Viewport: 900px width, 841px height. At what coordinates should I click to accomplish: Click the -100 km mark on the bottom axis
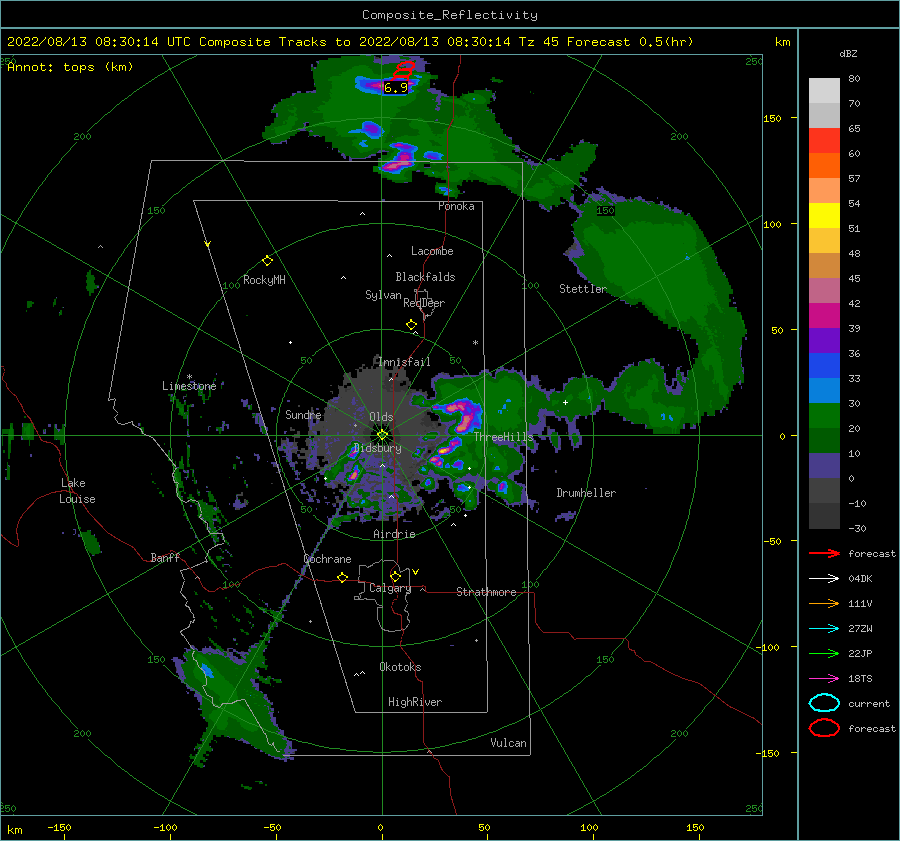pos(165,827)
